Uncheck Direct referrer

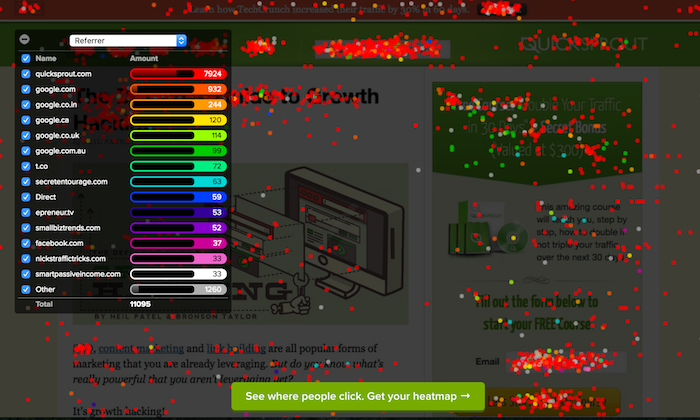26,197
